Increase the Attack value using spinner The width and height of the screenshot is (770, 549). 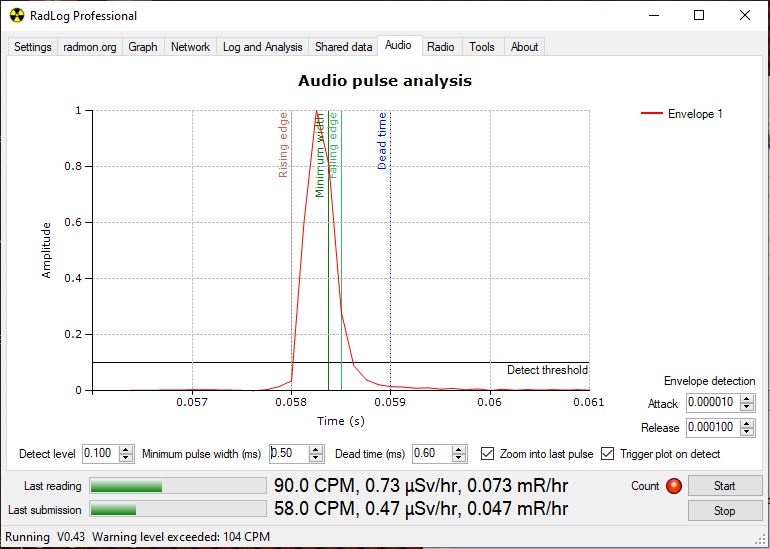[748, 400]
